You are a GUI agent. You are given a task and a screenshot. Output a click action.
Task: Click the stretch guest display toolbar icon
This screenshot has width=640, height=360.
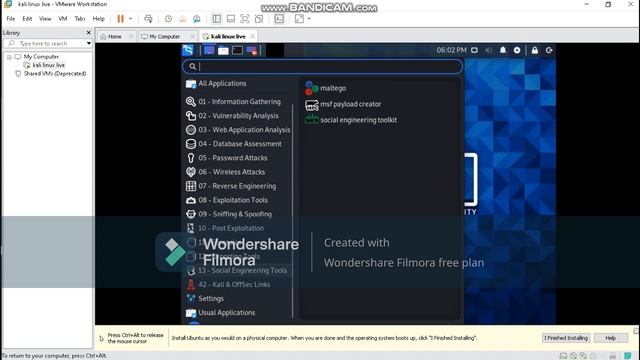point(299,19)
